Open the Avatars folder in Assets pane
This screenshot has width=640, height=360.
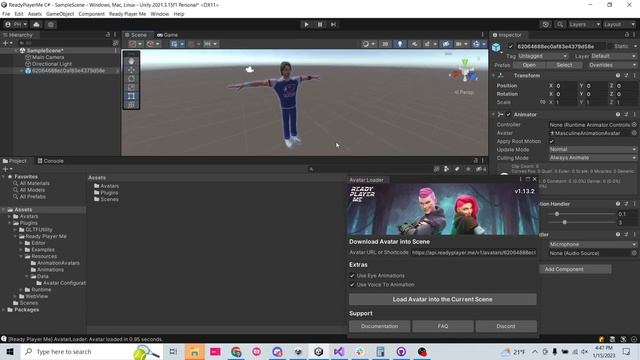(x=106, y=186)
